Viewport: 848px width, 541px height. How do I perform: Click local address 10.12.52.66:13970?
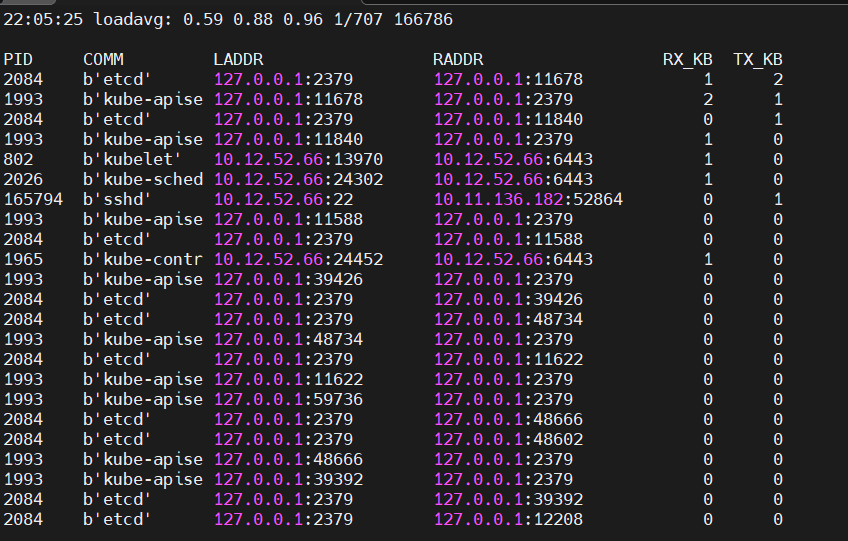point(298,160)
